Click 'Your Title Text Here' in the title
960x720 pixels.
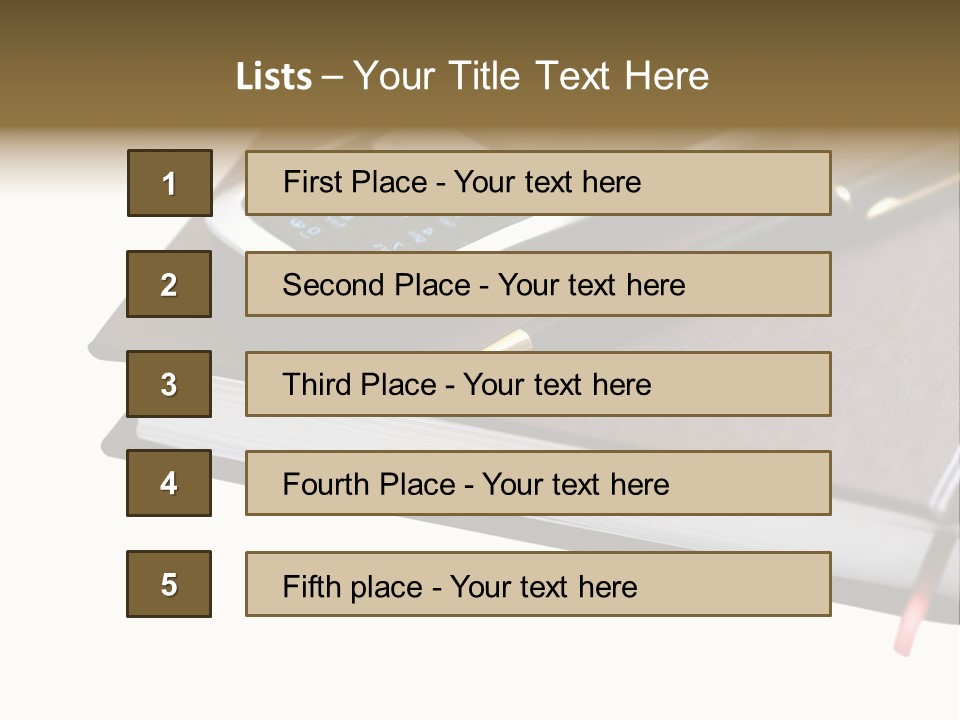(x=531, y=76)
